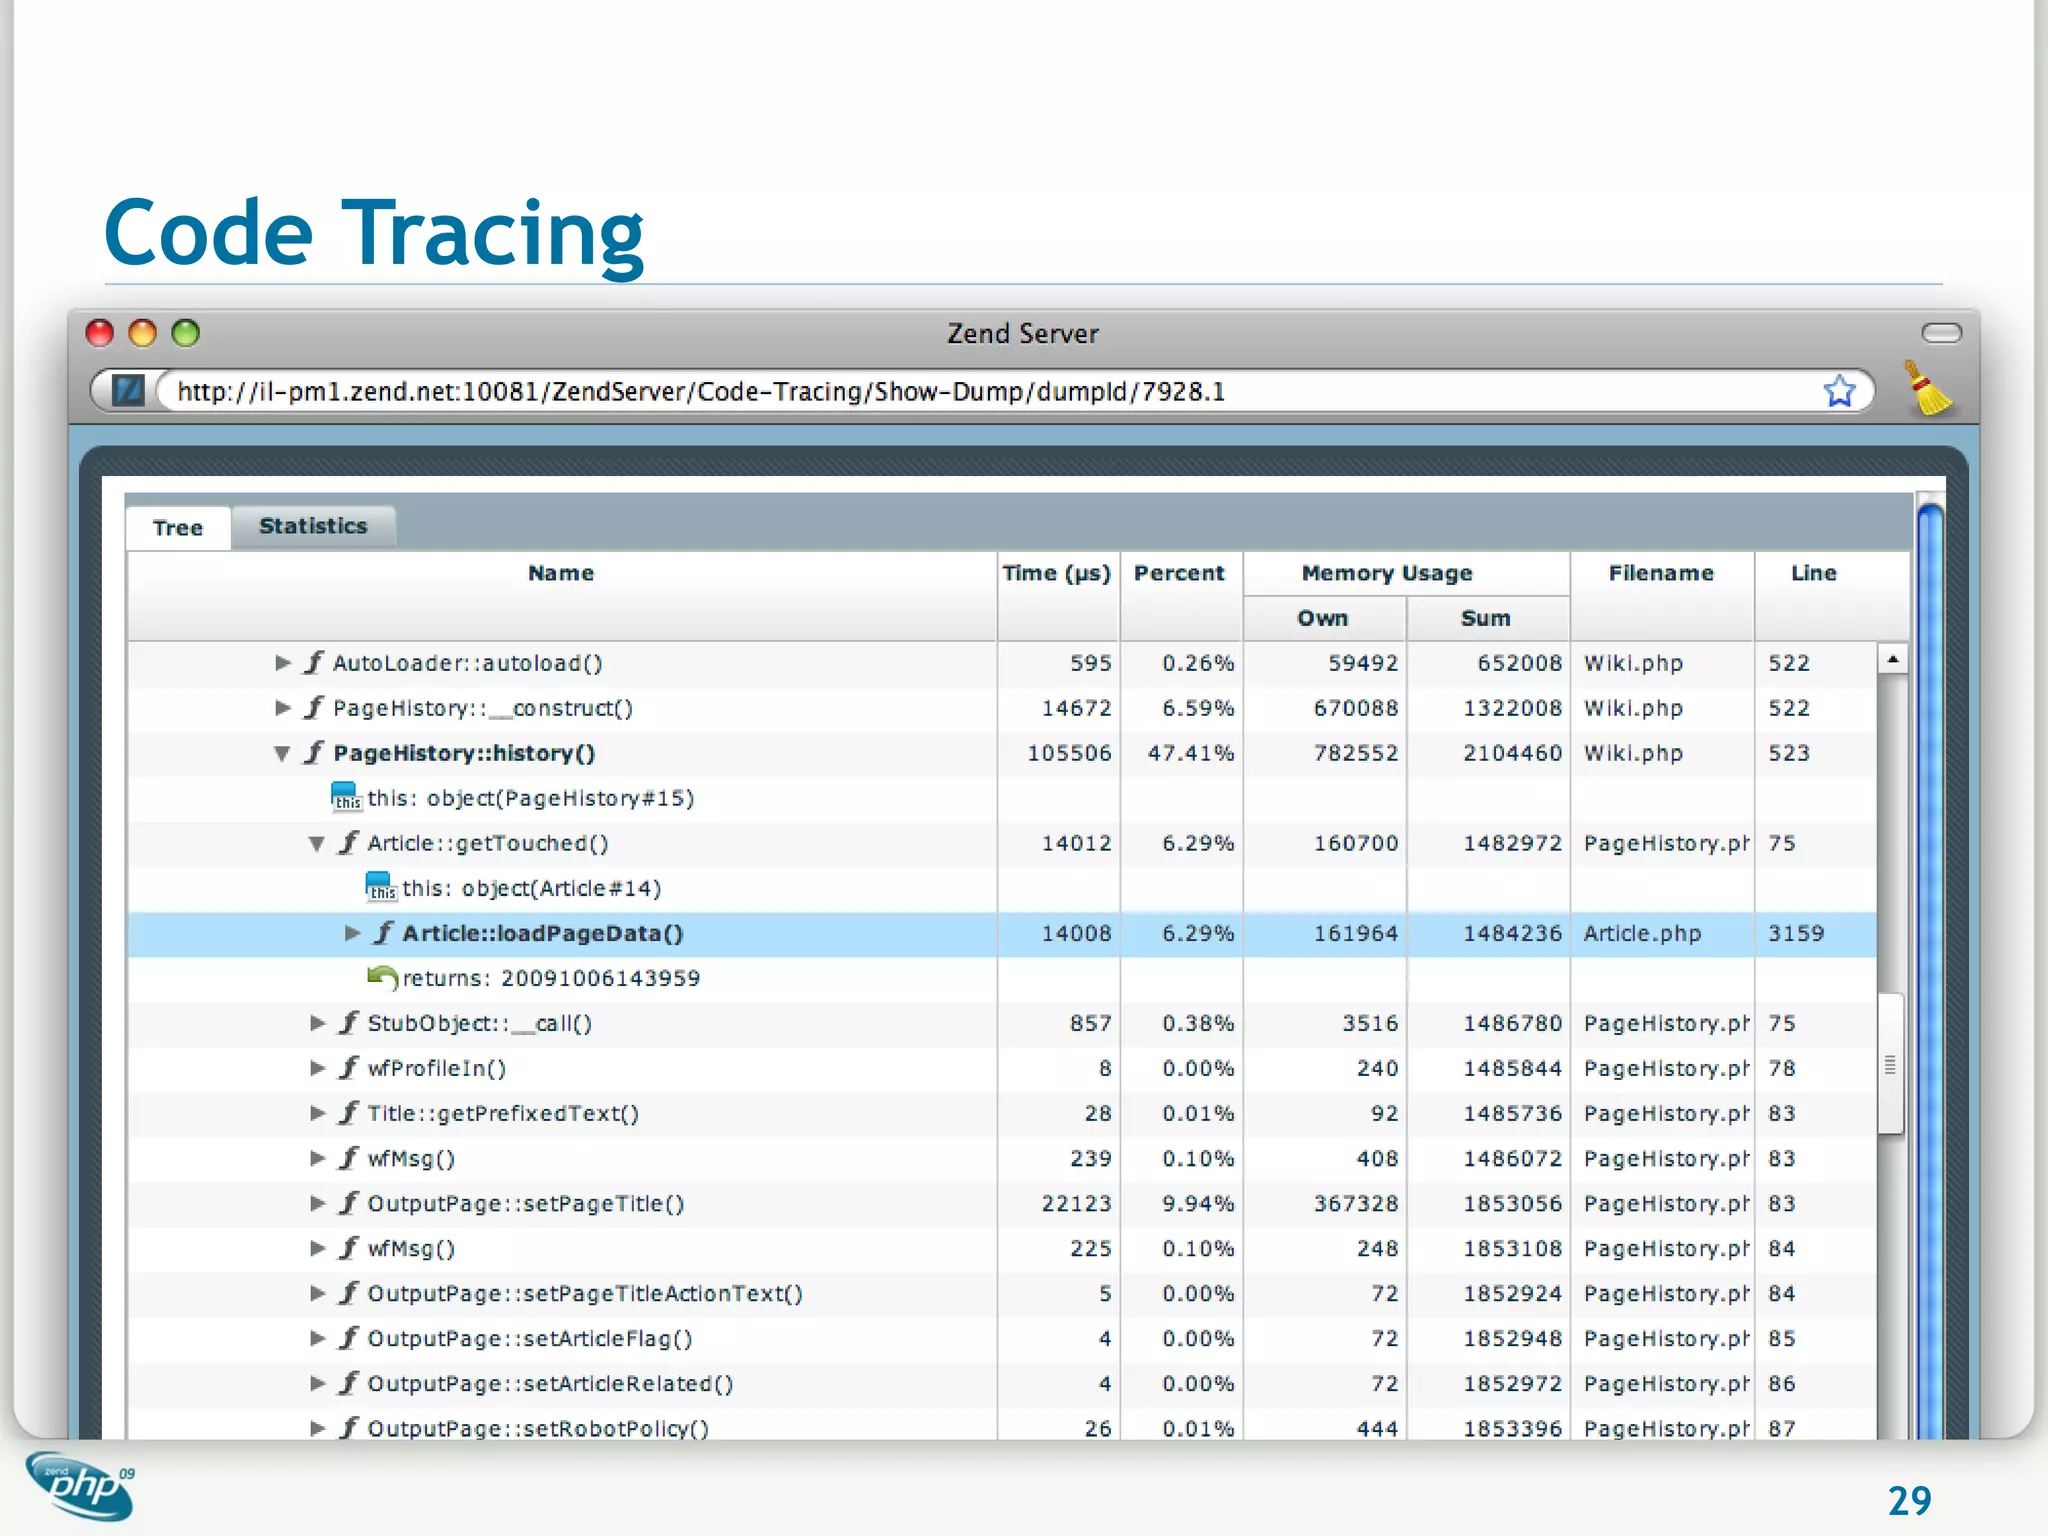The image size is (2048, 1536).
Task: Expand Title::getPrefixedText() row
Action: click(x=318, y=1112)
